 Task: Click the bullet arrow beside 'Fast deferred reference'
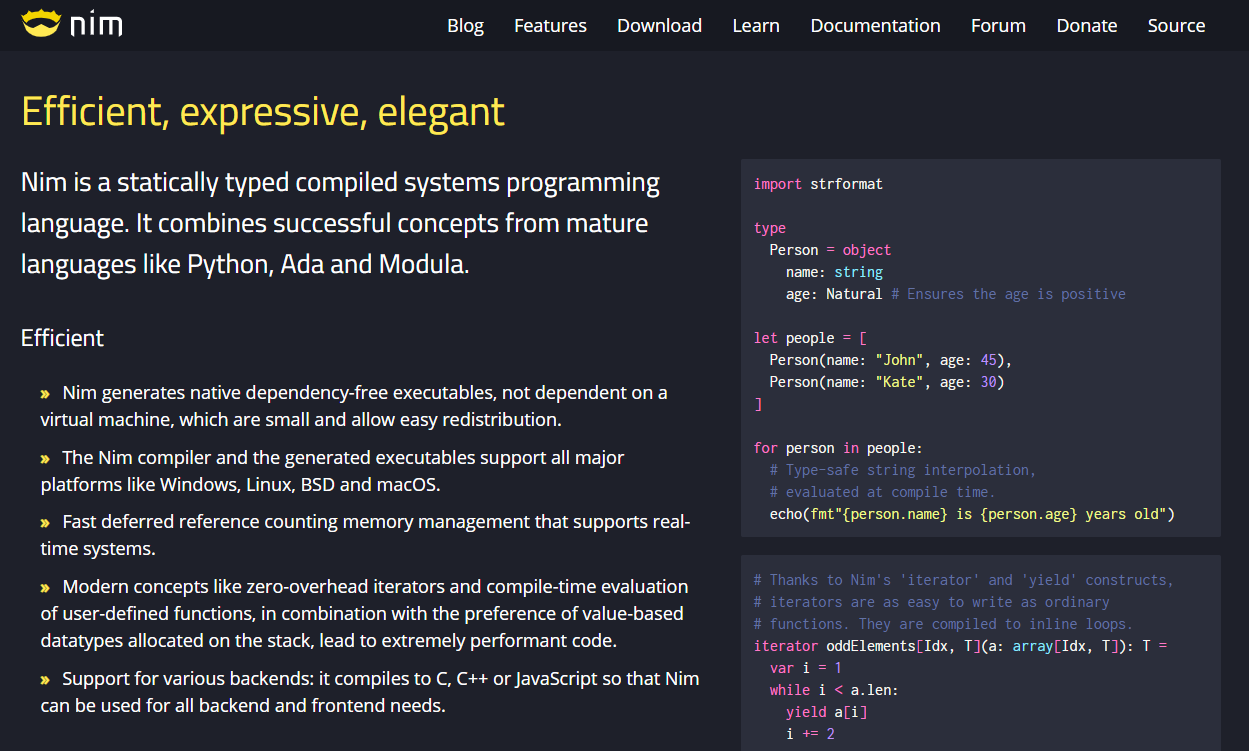tap(45, 523)
